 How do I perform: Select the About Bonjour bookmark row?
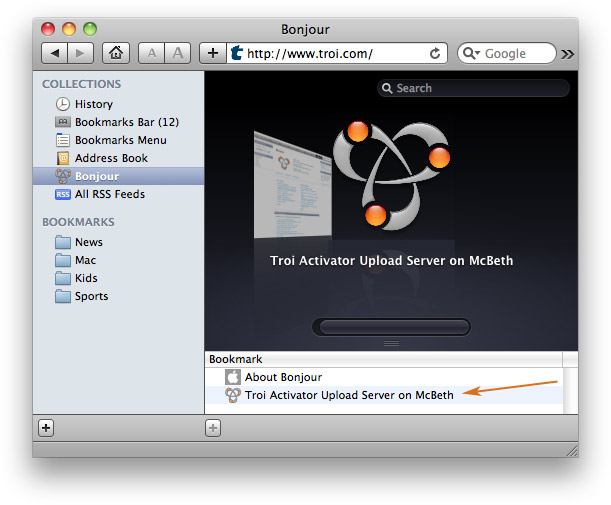[384, 377]
